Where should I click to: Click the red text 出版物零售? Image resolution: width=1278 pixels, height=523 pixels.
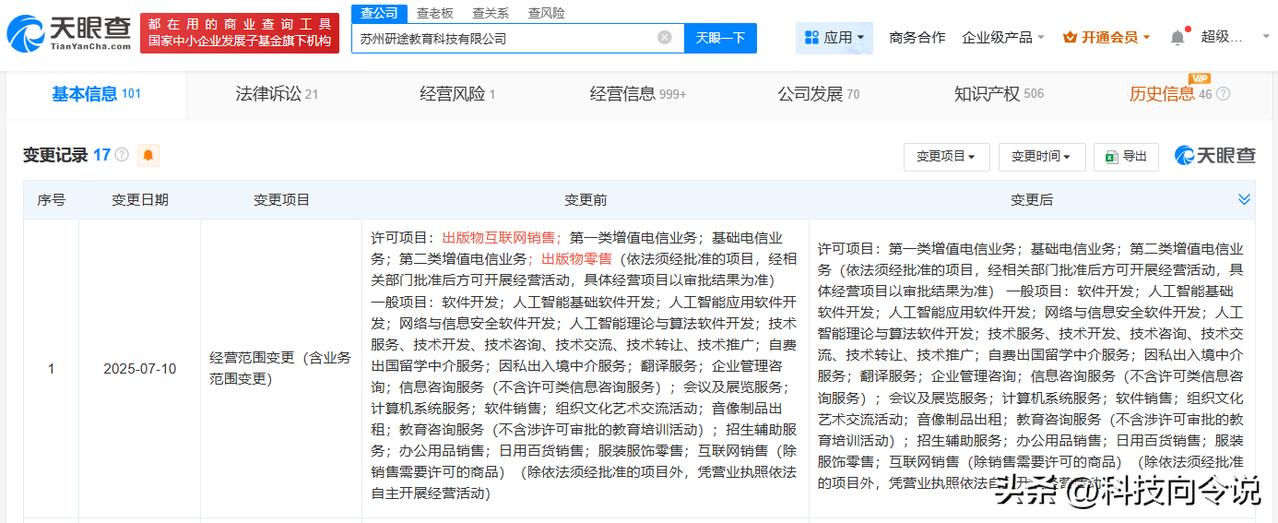coord(577,258)
